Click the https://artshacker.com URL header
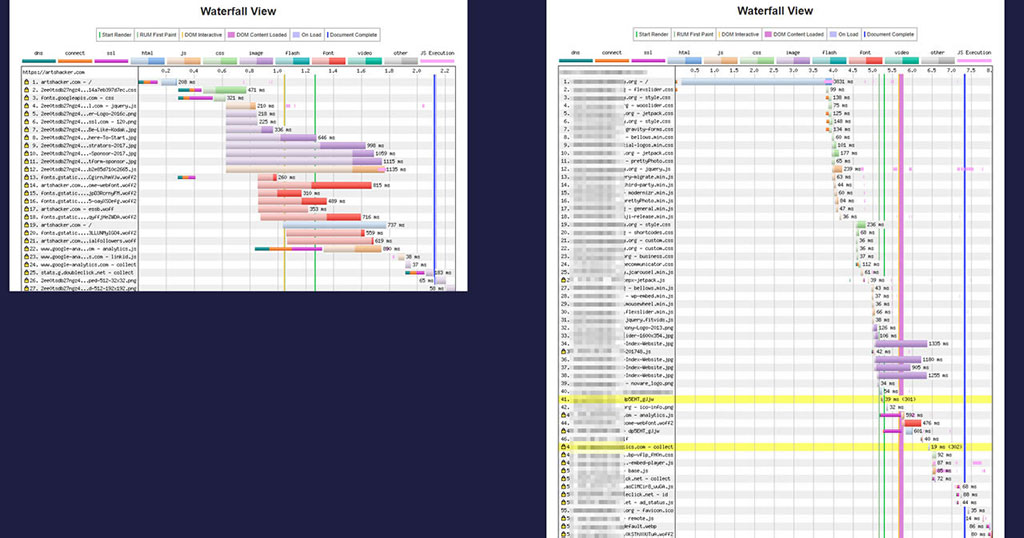 tap(54, 72)
